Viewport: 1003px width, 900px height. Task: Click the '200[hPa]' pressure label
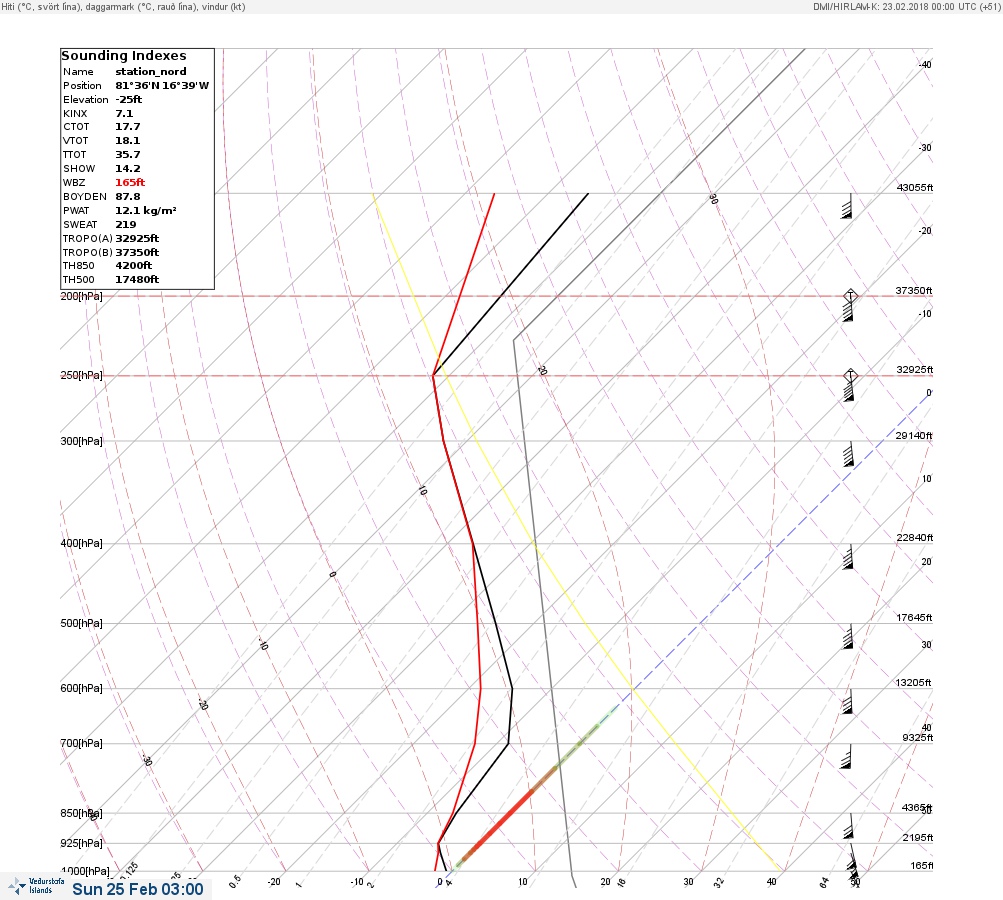pos(81,296)
